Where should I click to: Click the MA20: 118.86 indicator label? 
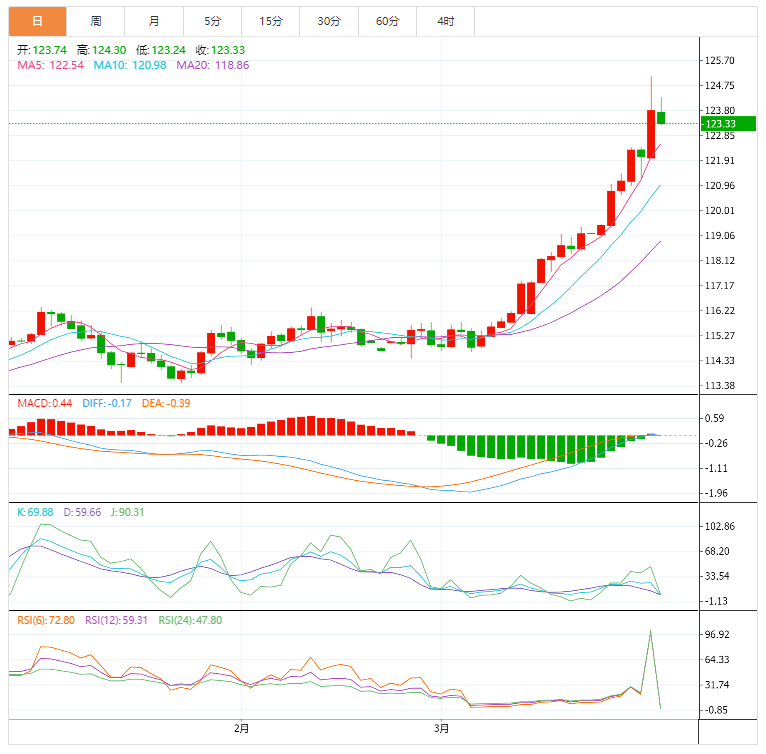click(213, 65)
